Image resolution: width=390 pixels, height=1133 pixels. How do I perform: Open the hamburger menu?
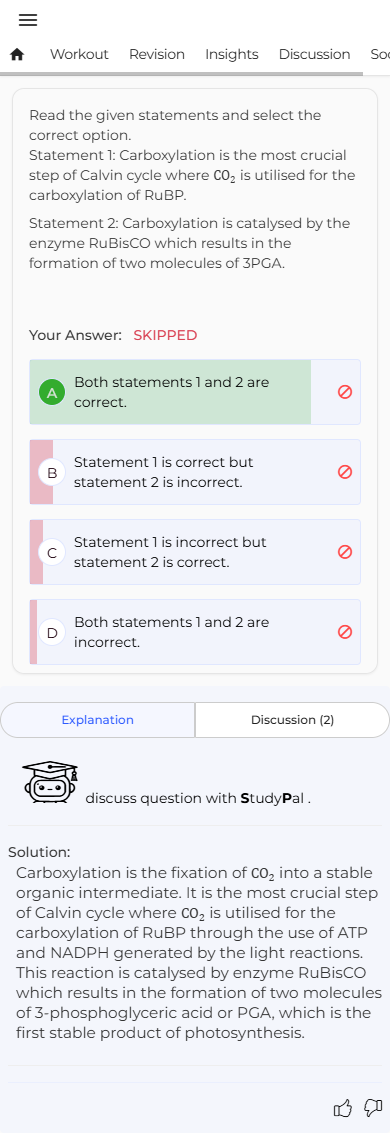coord(28,20)
